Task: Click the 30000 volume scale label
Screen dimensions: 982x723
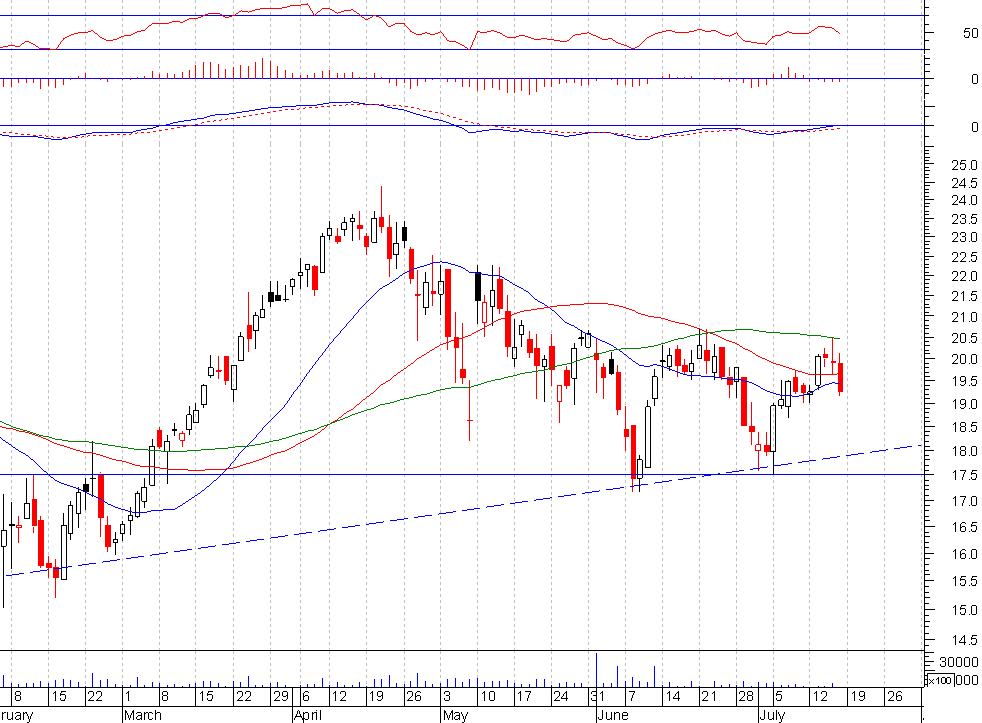Action: [x=958, y=662]
